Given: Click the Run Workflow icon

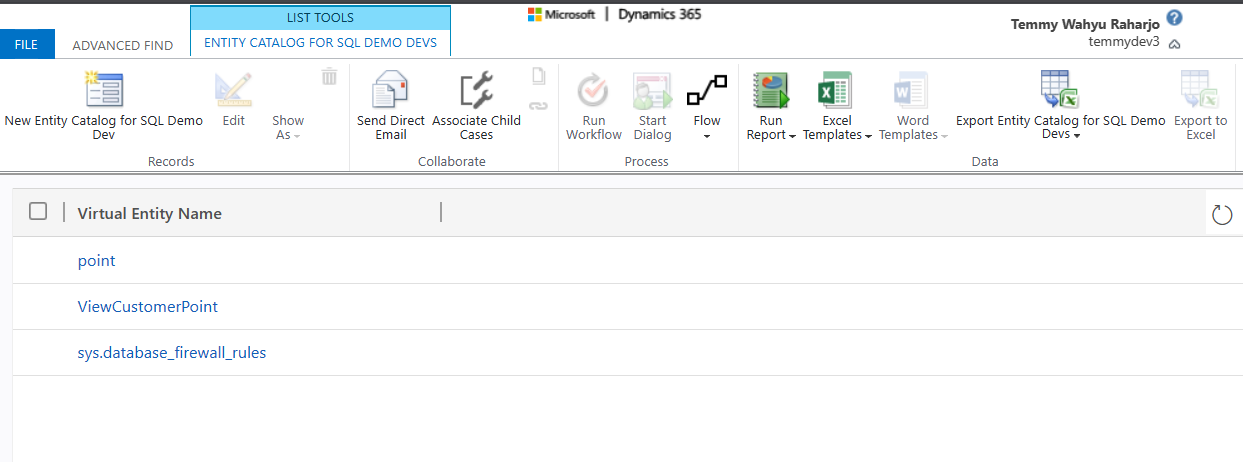Looking at the screenshot, I should (x=593, y=91).
